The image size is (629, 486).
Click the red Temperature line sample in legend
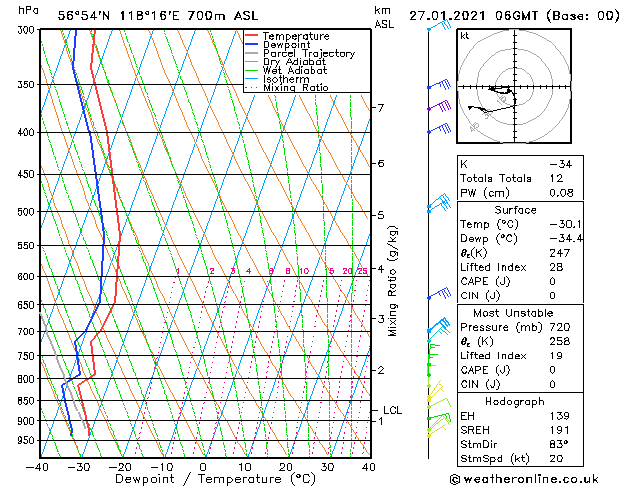[251, 36]
